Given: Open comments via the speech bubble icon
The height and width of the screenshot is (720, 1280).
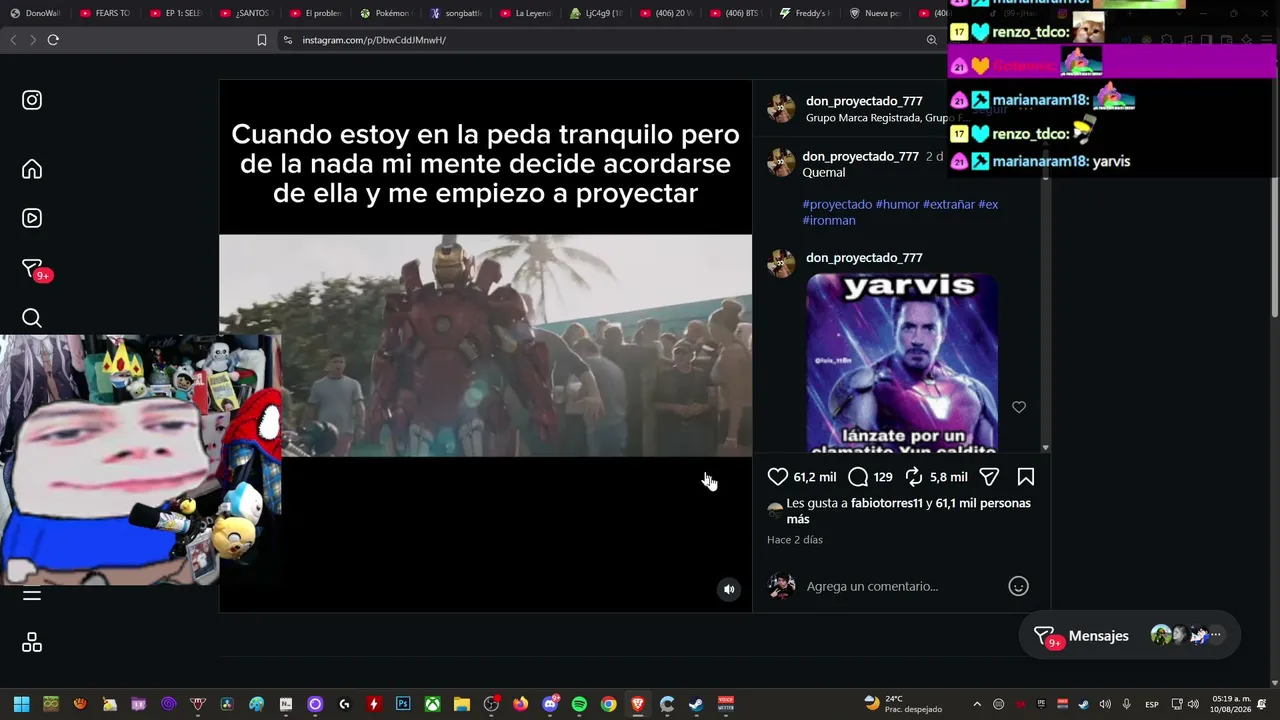Looking at the screenshot, I should coord(858,477).
